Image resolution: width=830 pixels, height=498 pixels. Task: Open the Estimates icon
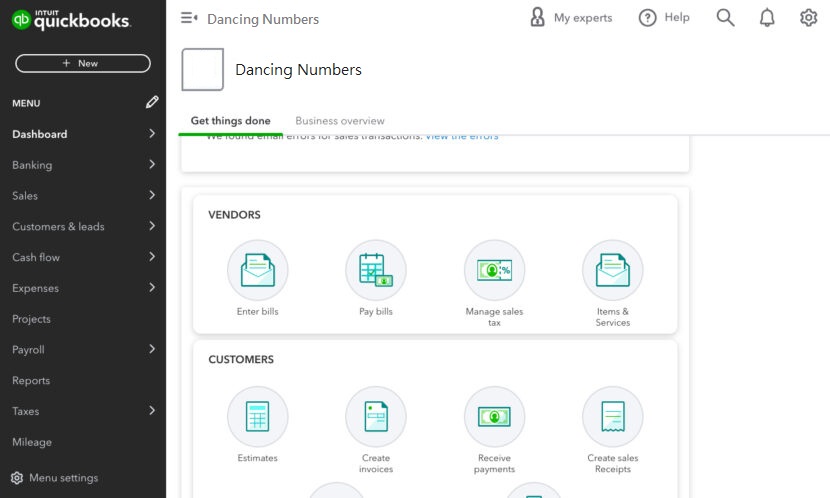pyautogui.click(x=258, y=417)
